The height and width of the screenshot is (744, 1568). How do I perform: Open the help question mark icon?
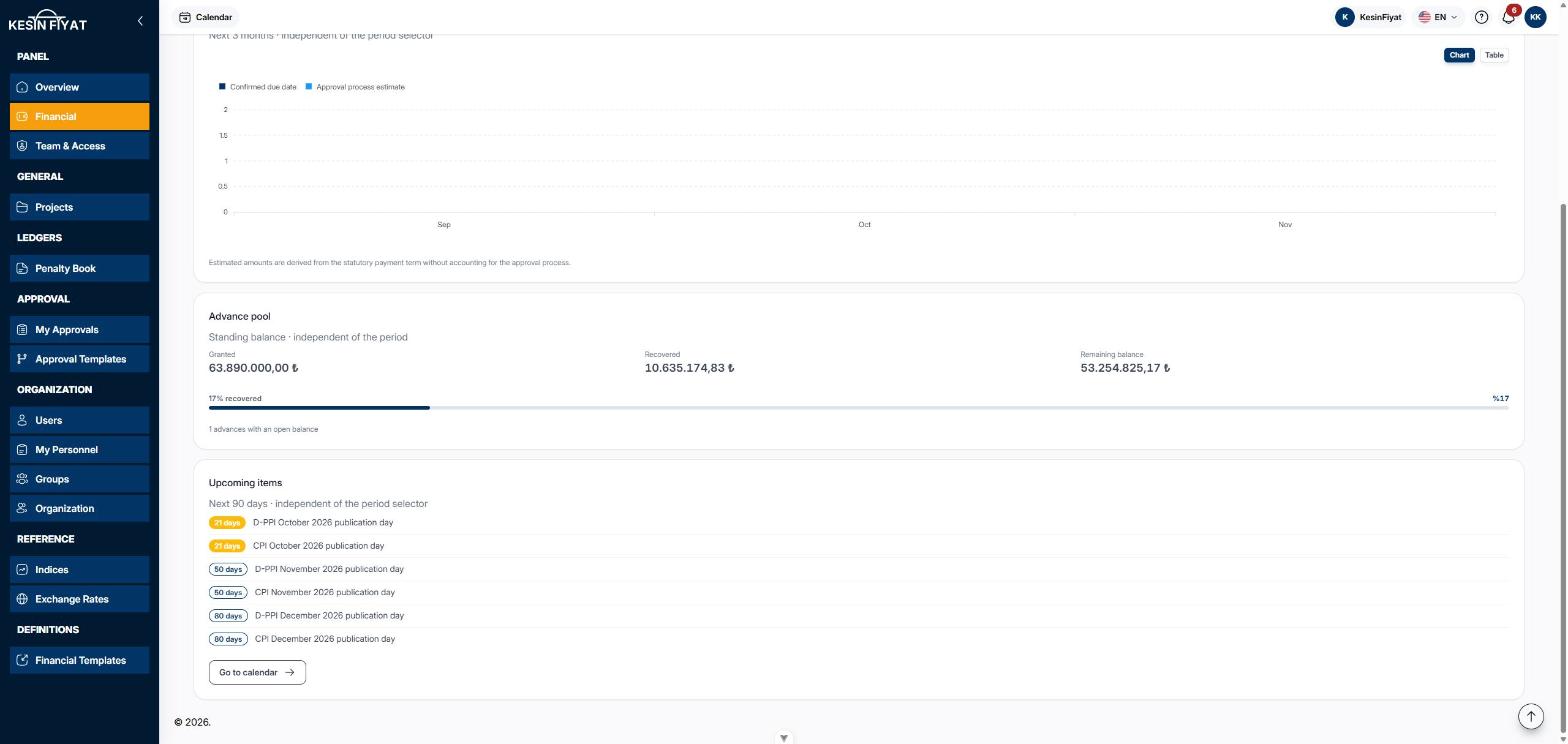click(1482, 17)
